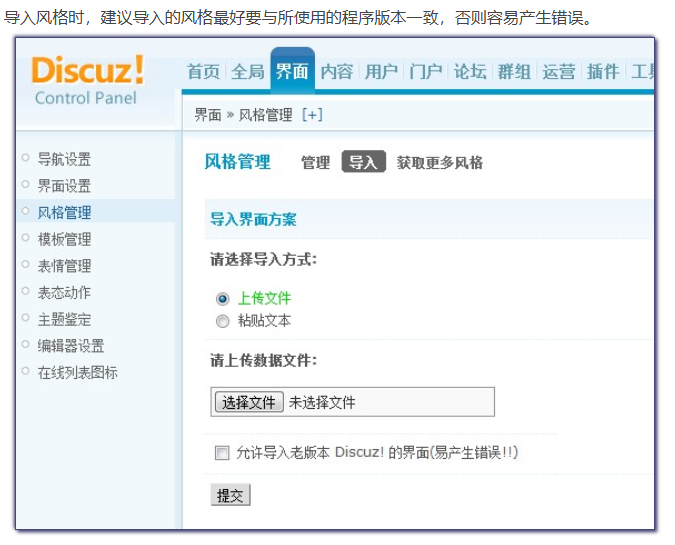Click the 选择文件 file chooser button
Screen dimensions: 675x545
[x=249, y=402]
